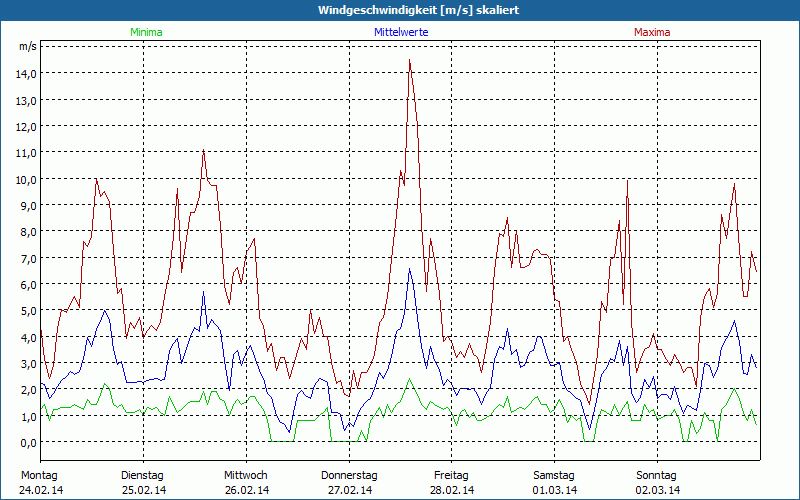The width and height of the screenshot is (800, 500).
Task: Select the 'Donnerstag' day label
Action: [349, 475]
